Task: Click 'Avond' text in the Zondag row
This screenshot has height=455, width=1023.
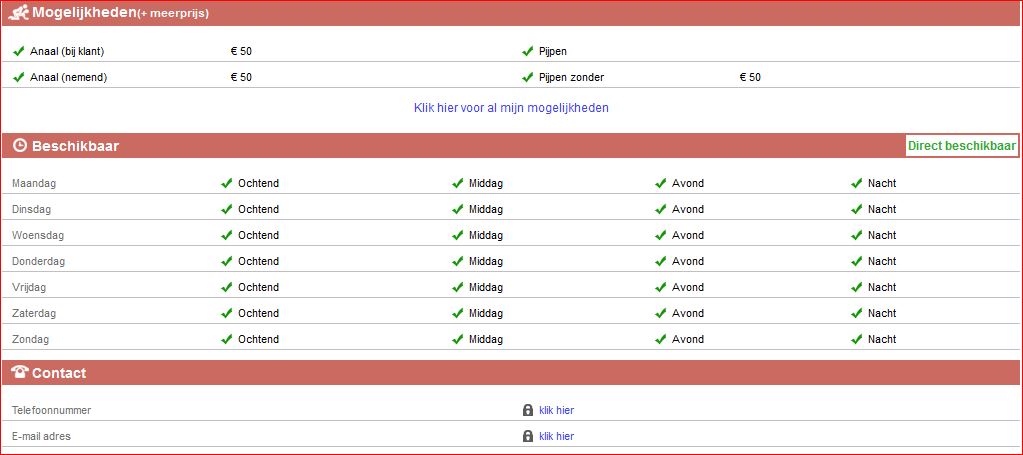Action: click(x=688, y=339)
